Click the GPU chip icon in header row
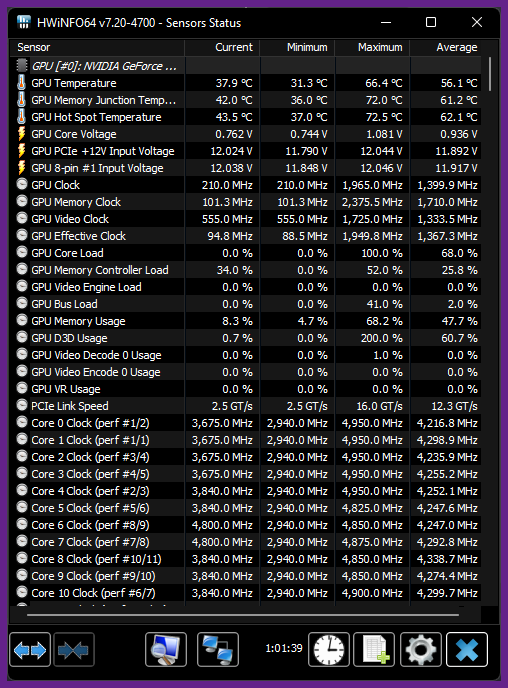The image size is (508, 688). coord(21,66)
